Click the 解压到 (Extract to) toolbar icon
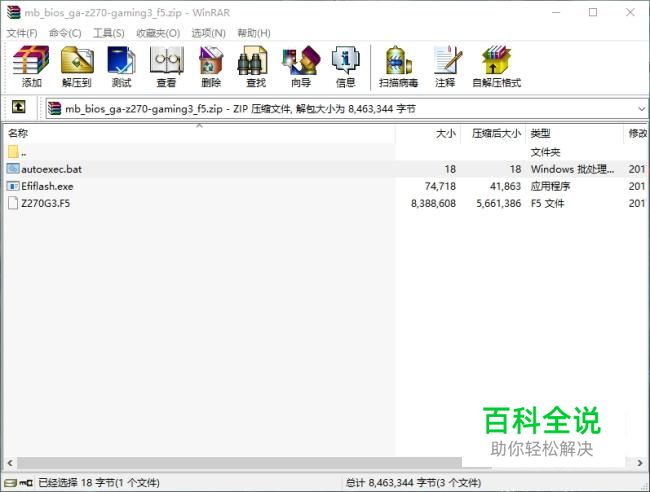This screenshot has width=650, height=492. point(77,67)
